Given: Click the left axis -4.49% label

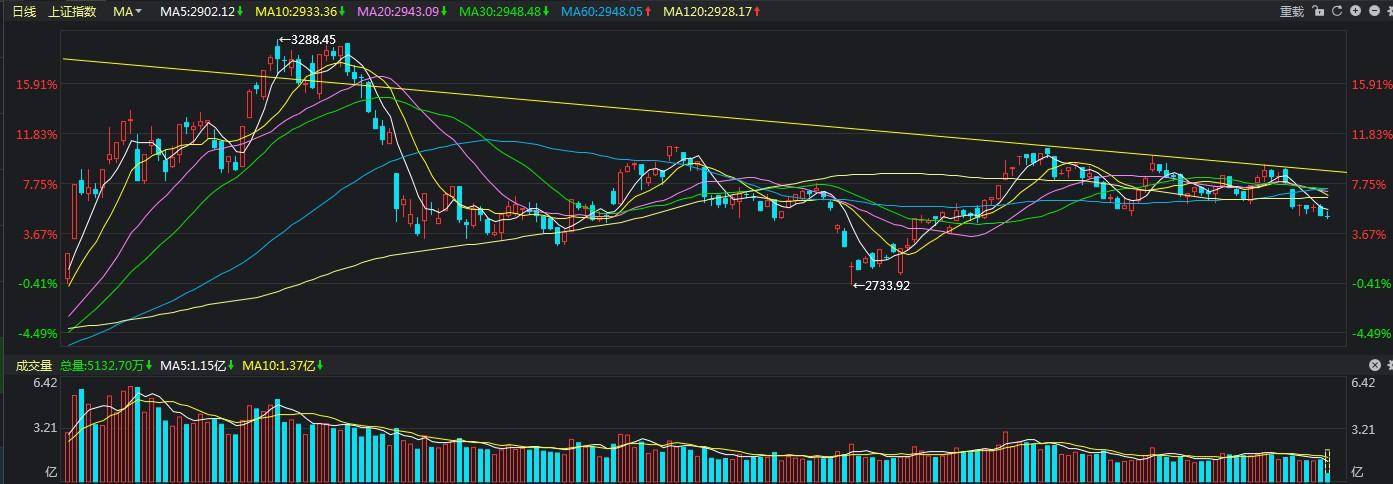Looking at the screenshot, I should tap(37, 334).
